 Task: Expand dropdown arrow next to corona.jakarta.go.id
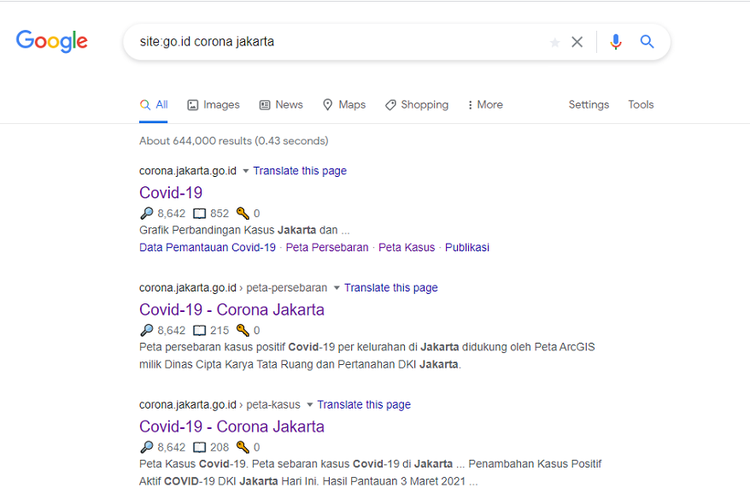click(x=246, y=171)
